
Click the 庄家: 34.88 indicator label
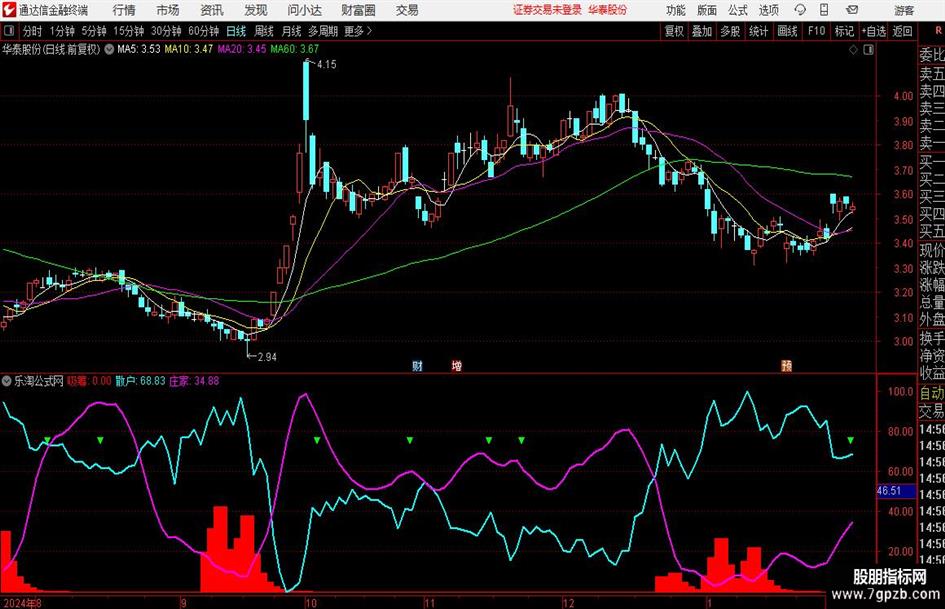194,381
